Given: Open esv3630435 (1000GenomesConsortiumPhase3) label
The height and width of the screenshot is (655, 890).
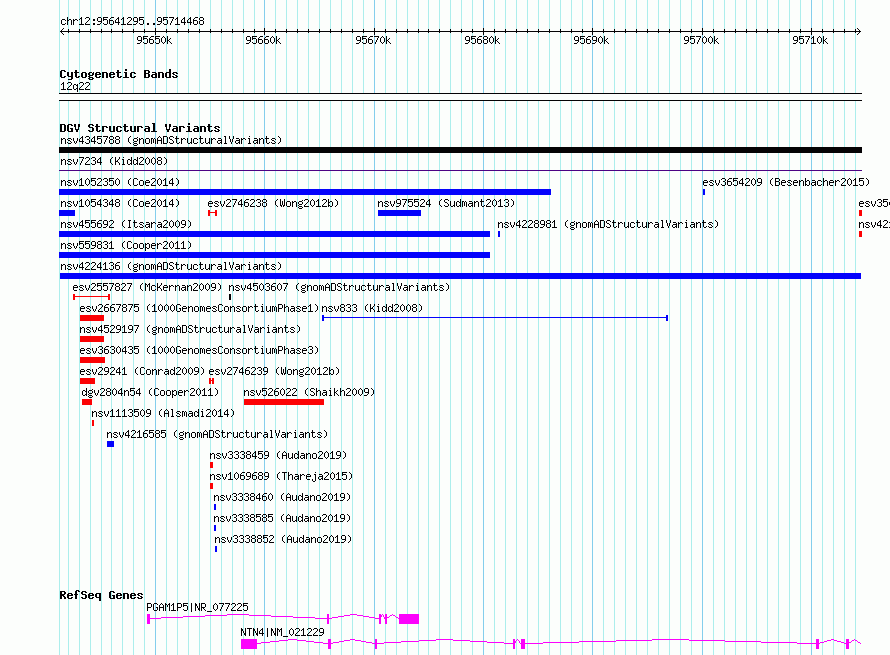Looking at the screenshot, I should pos(199,350).
